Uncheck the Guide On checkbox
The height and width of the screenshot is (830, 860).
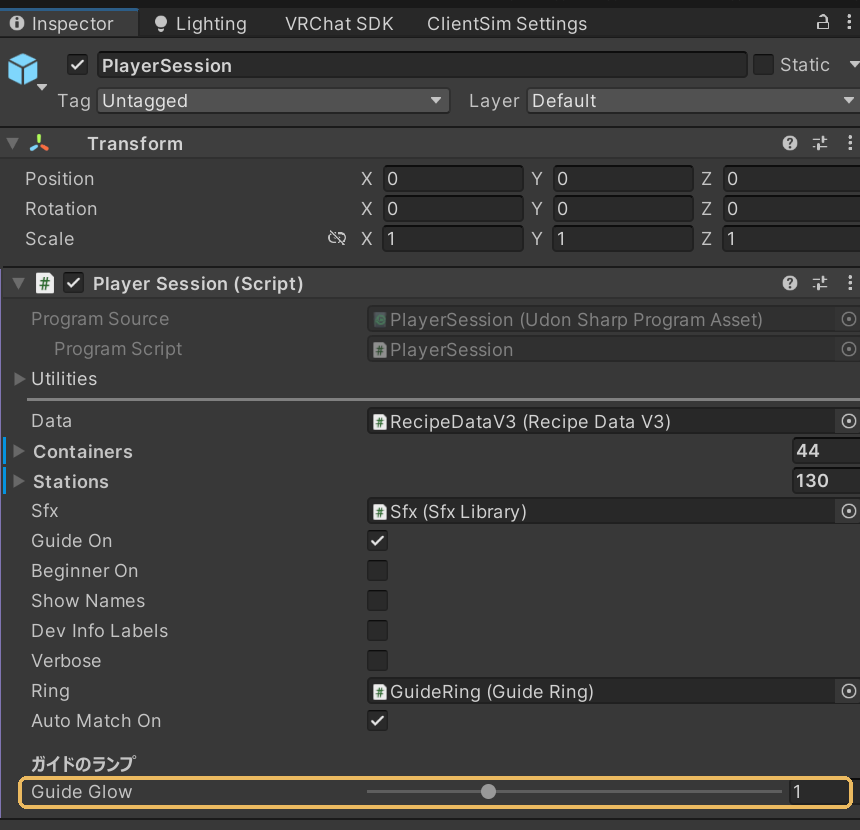coord(377,540)
